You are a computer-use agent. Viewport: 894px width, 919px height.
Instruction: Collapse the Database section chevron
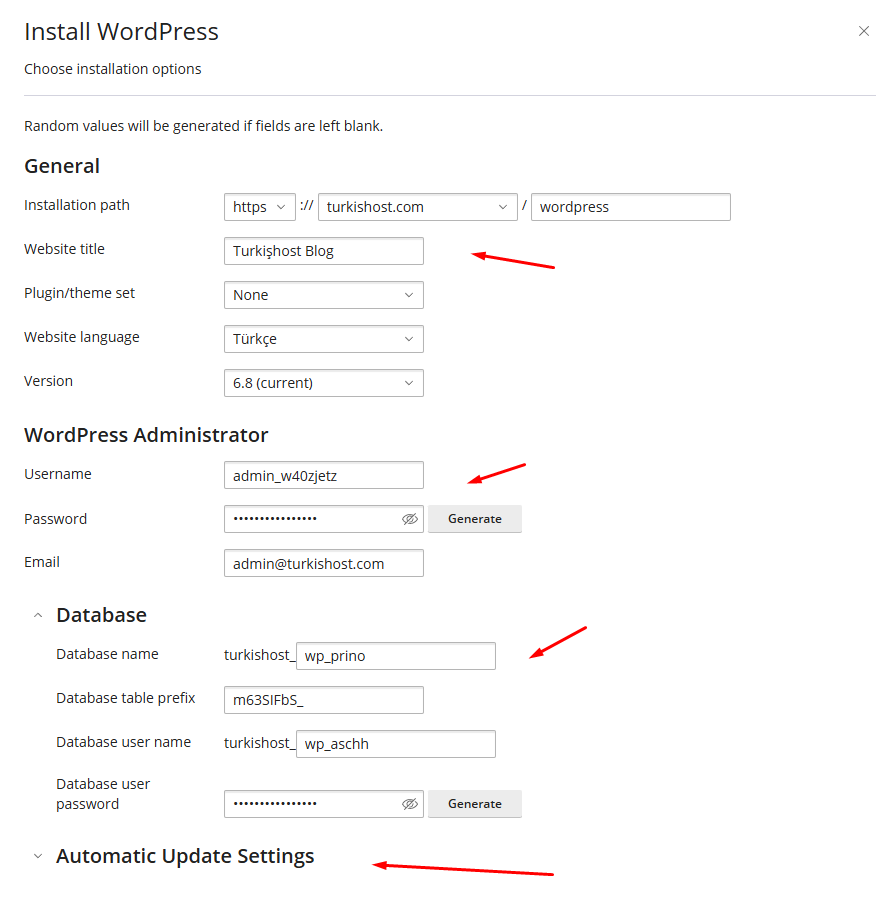(x=38, y=615)
